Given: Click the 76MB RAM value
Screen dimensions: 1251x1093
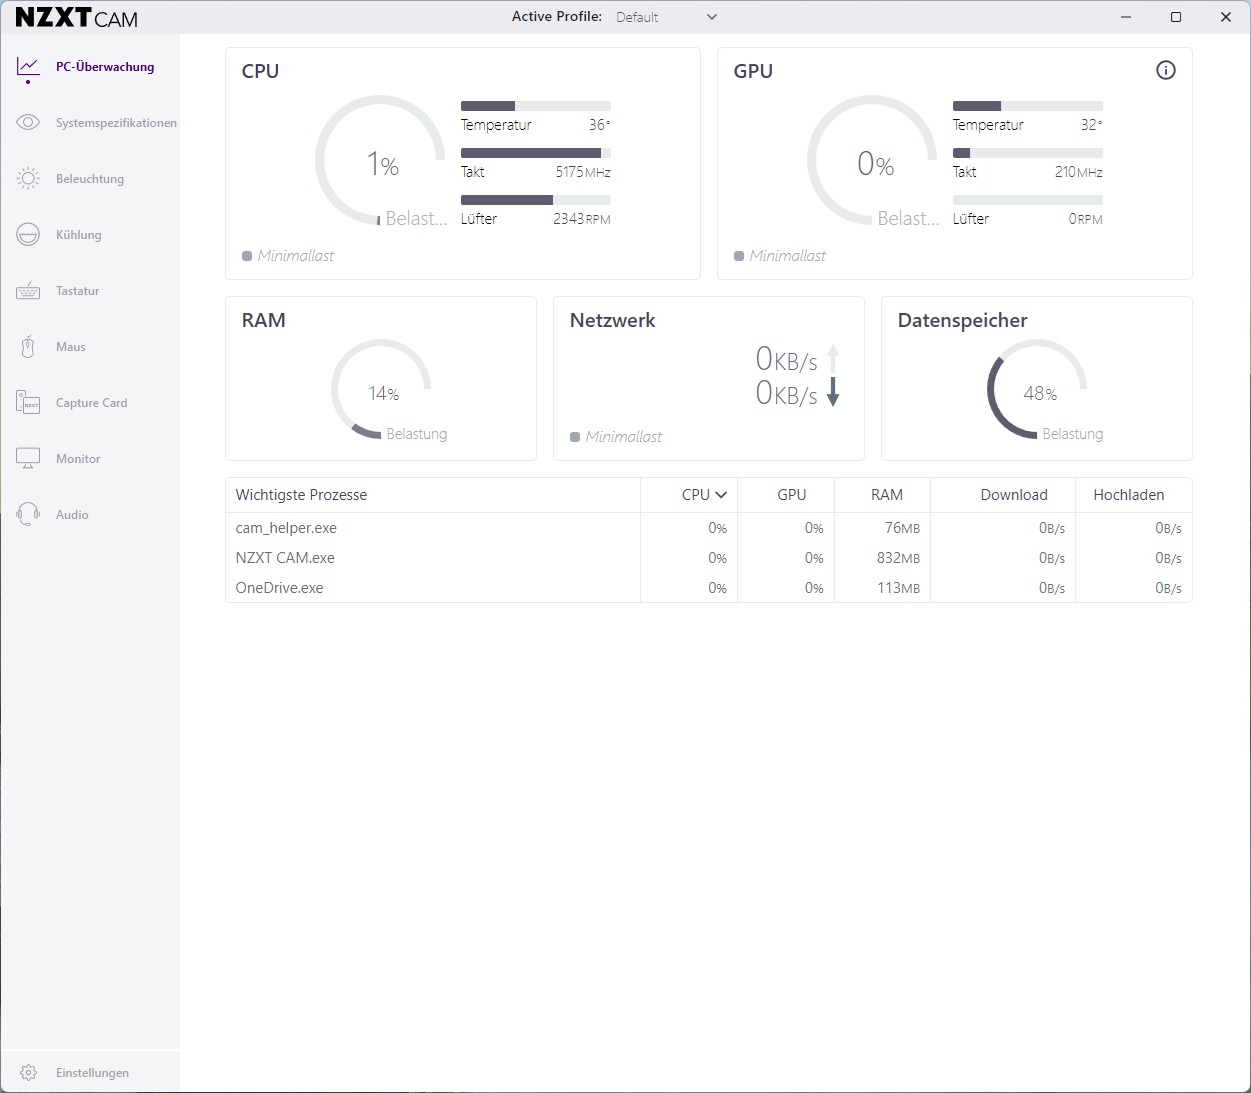Looking at the screenshot, I should 902,528.
